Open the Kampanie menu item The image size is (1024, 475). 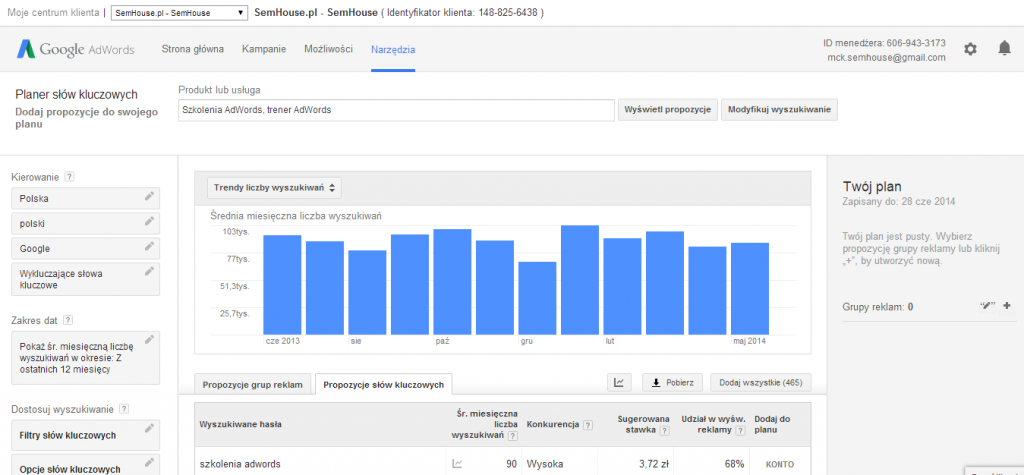(x=264, y=49)
